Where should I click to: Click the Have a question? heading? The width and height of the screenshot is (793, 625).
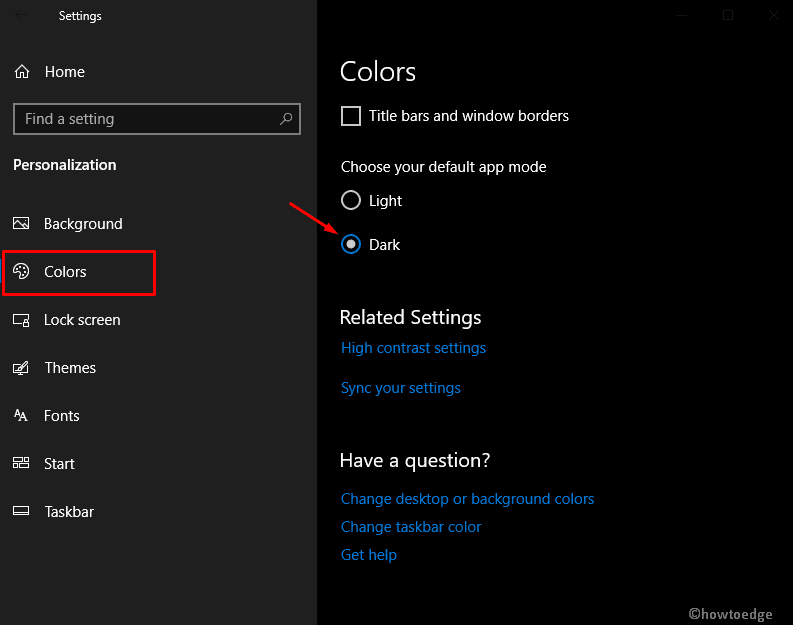415,461
